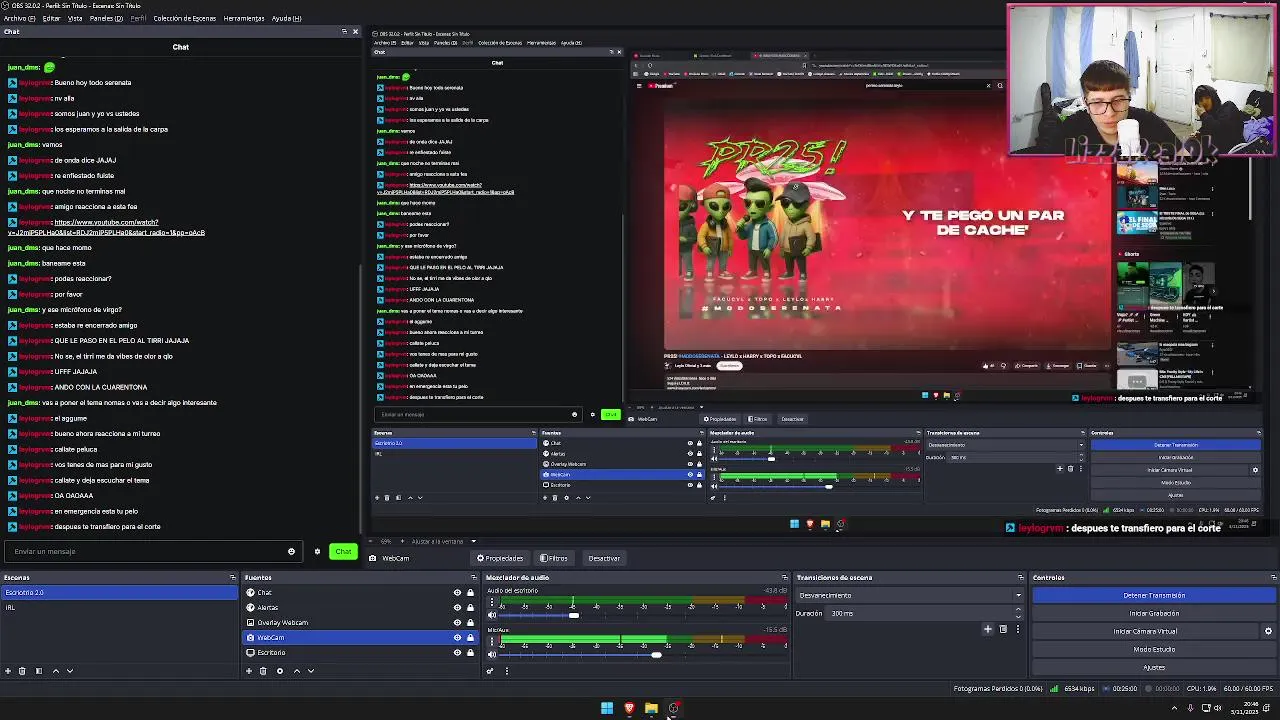Hide the Alertas source eye icon
The image size is (1280, 720).
[457, 607]
